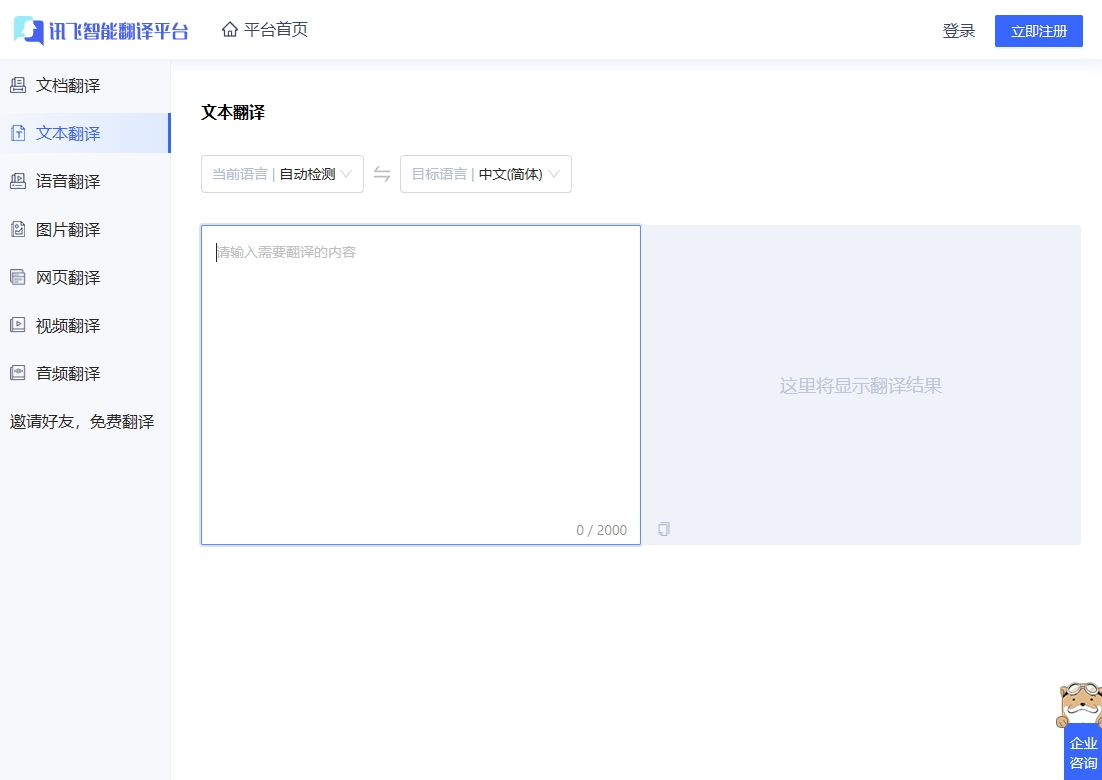Swap source and target languages
Viewport: 1102px width, 780px height.
click(382, 174)
